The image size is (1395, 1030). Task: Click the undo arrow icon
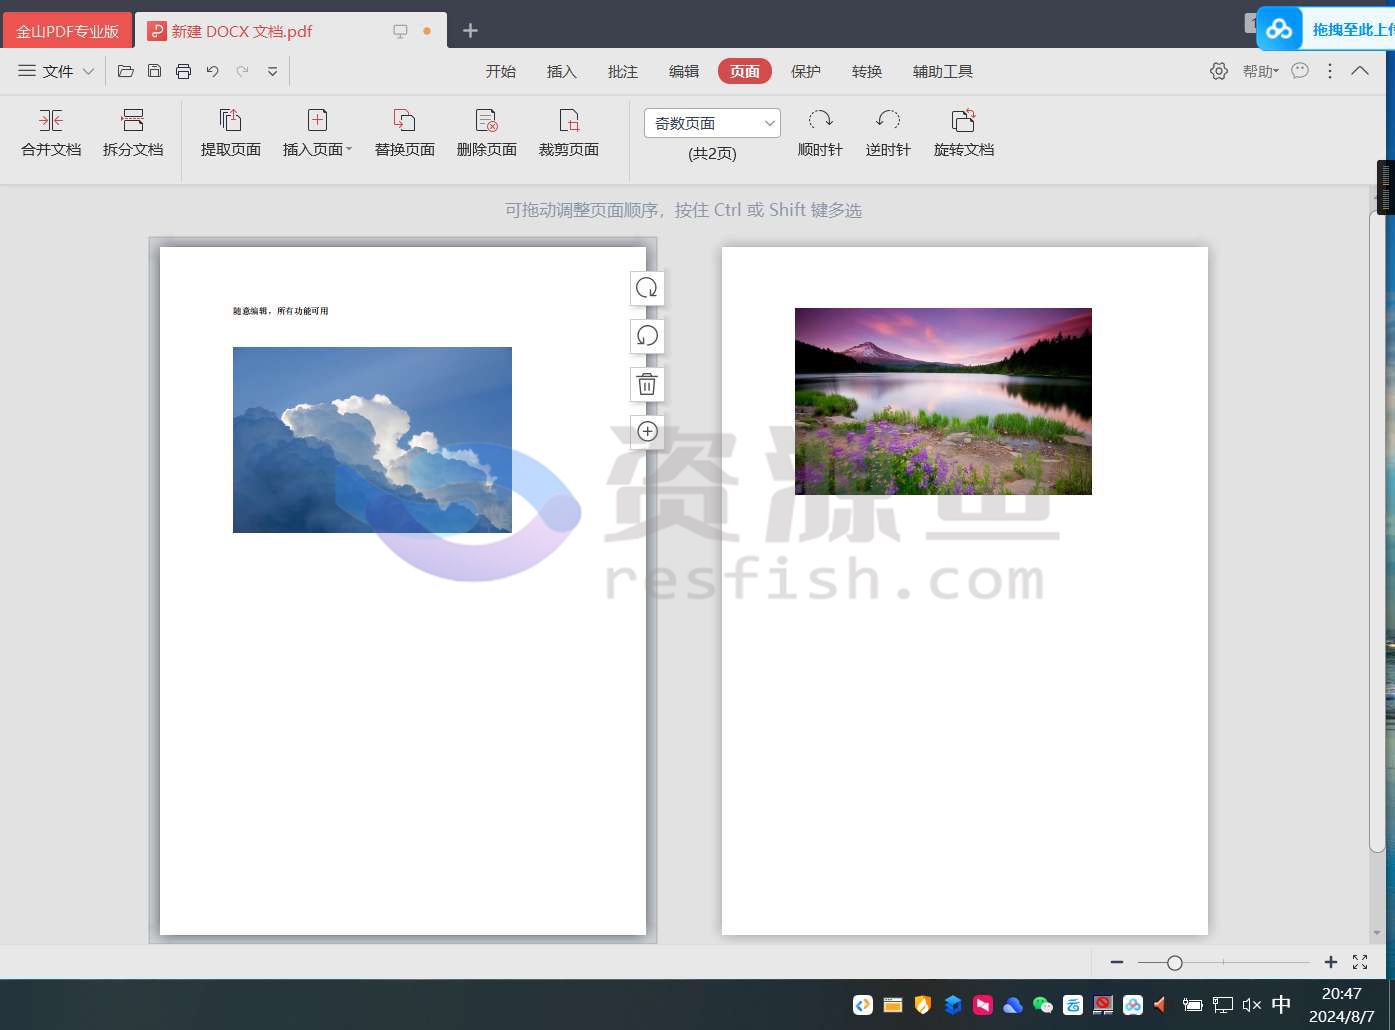pos(212,71)
